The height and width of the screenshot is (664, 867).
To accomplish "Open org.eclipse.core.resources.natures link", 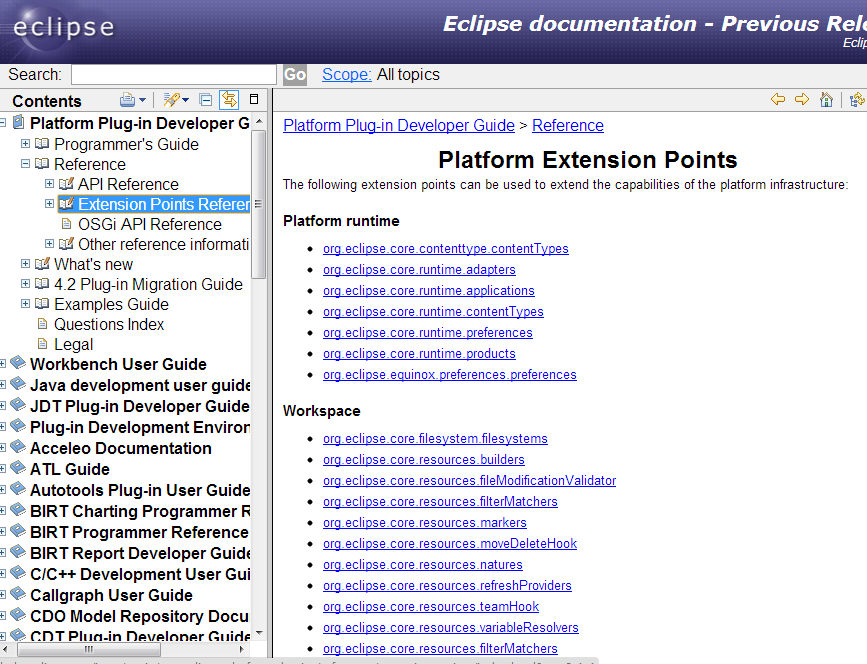I will click(422, 565).
